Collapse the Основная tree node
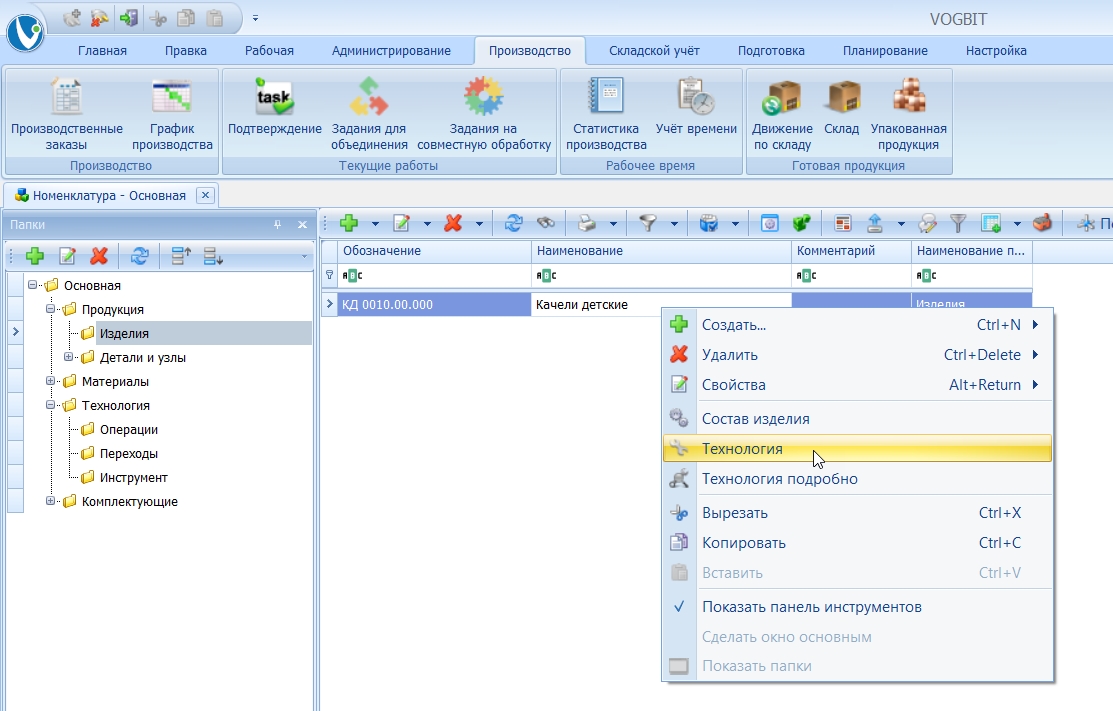This screenshot has height=711, width=1113. pyautogui.click(x=32, y=285)
